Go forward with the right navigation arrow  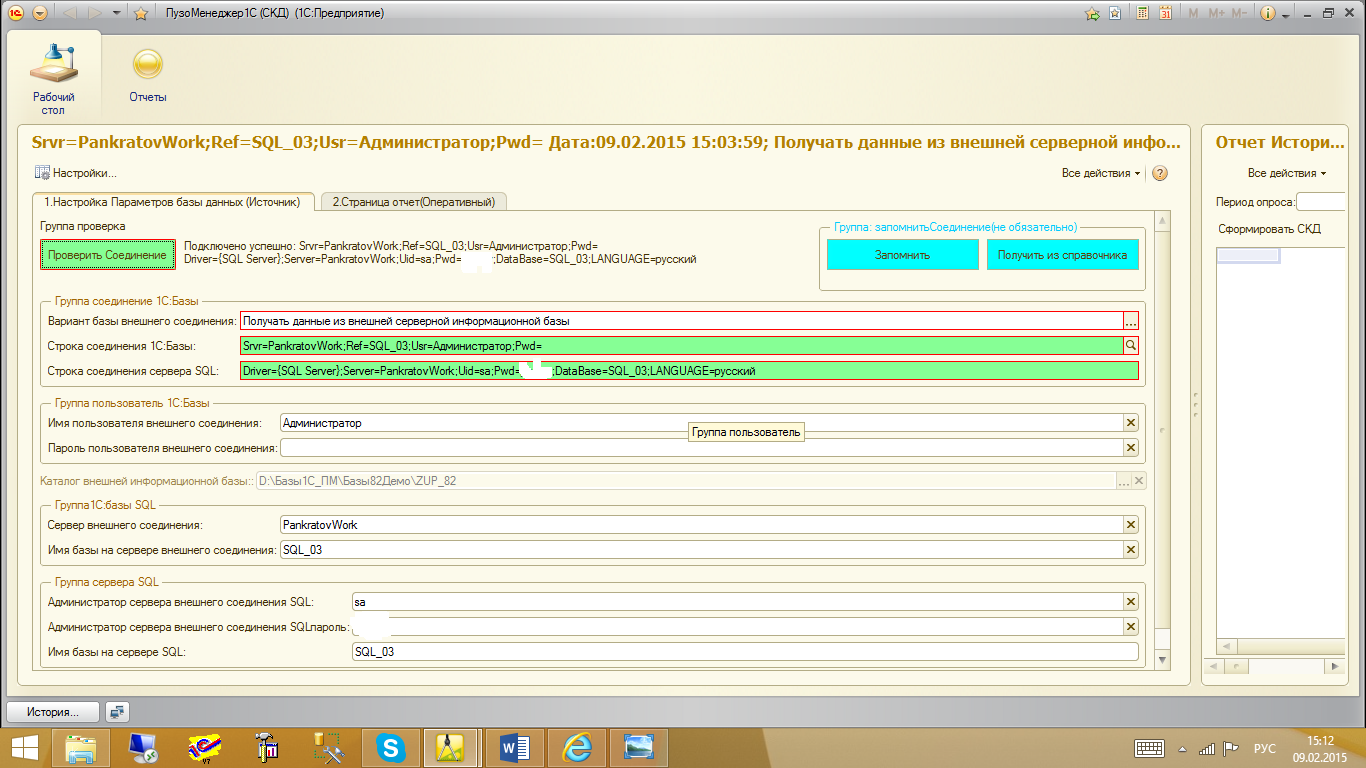click(95, 13)
